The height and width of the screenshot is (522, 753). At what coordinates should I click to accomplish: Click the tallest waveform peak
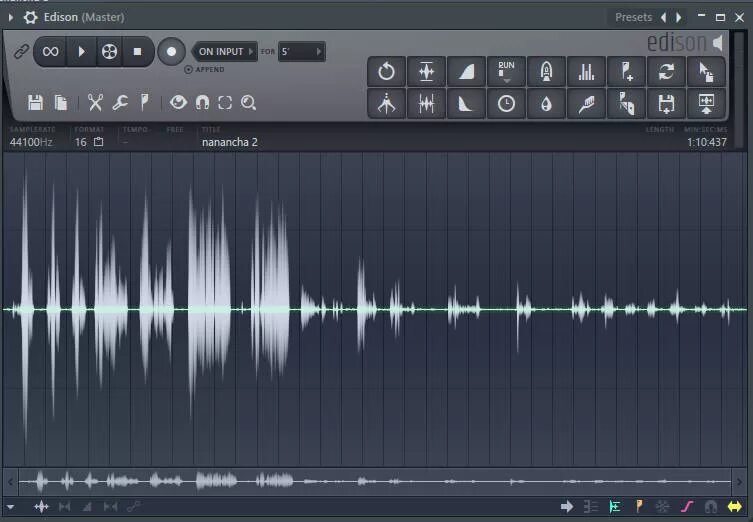click(25, 307)
